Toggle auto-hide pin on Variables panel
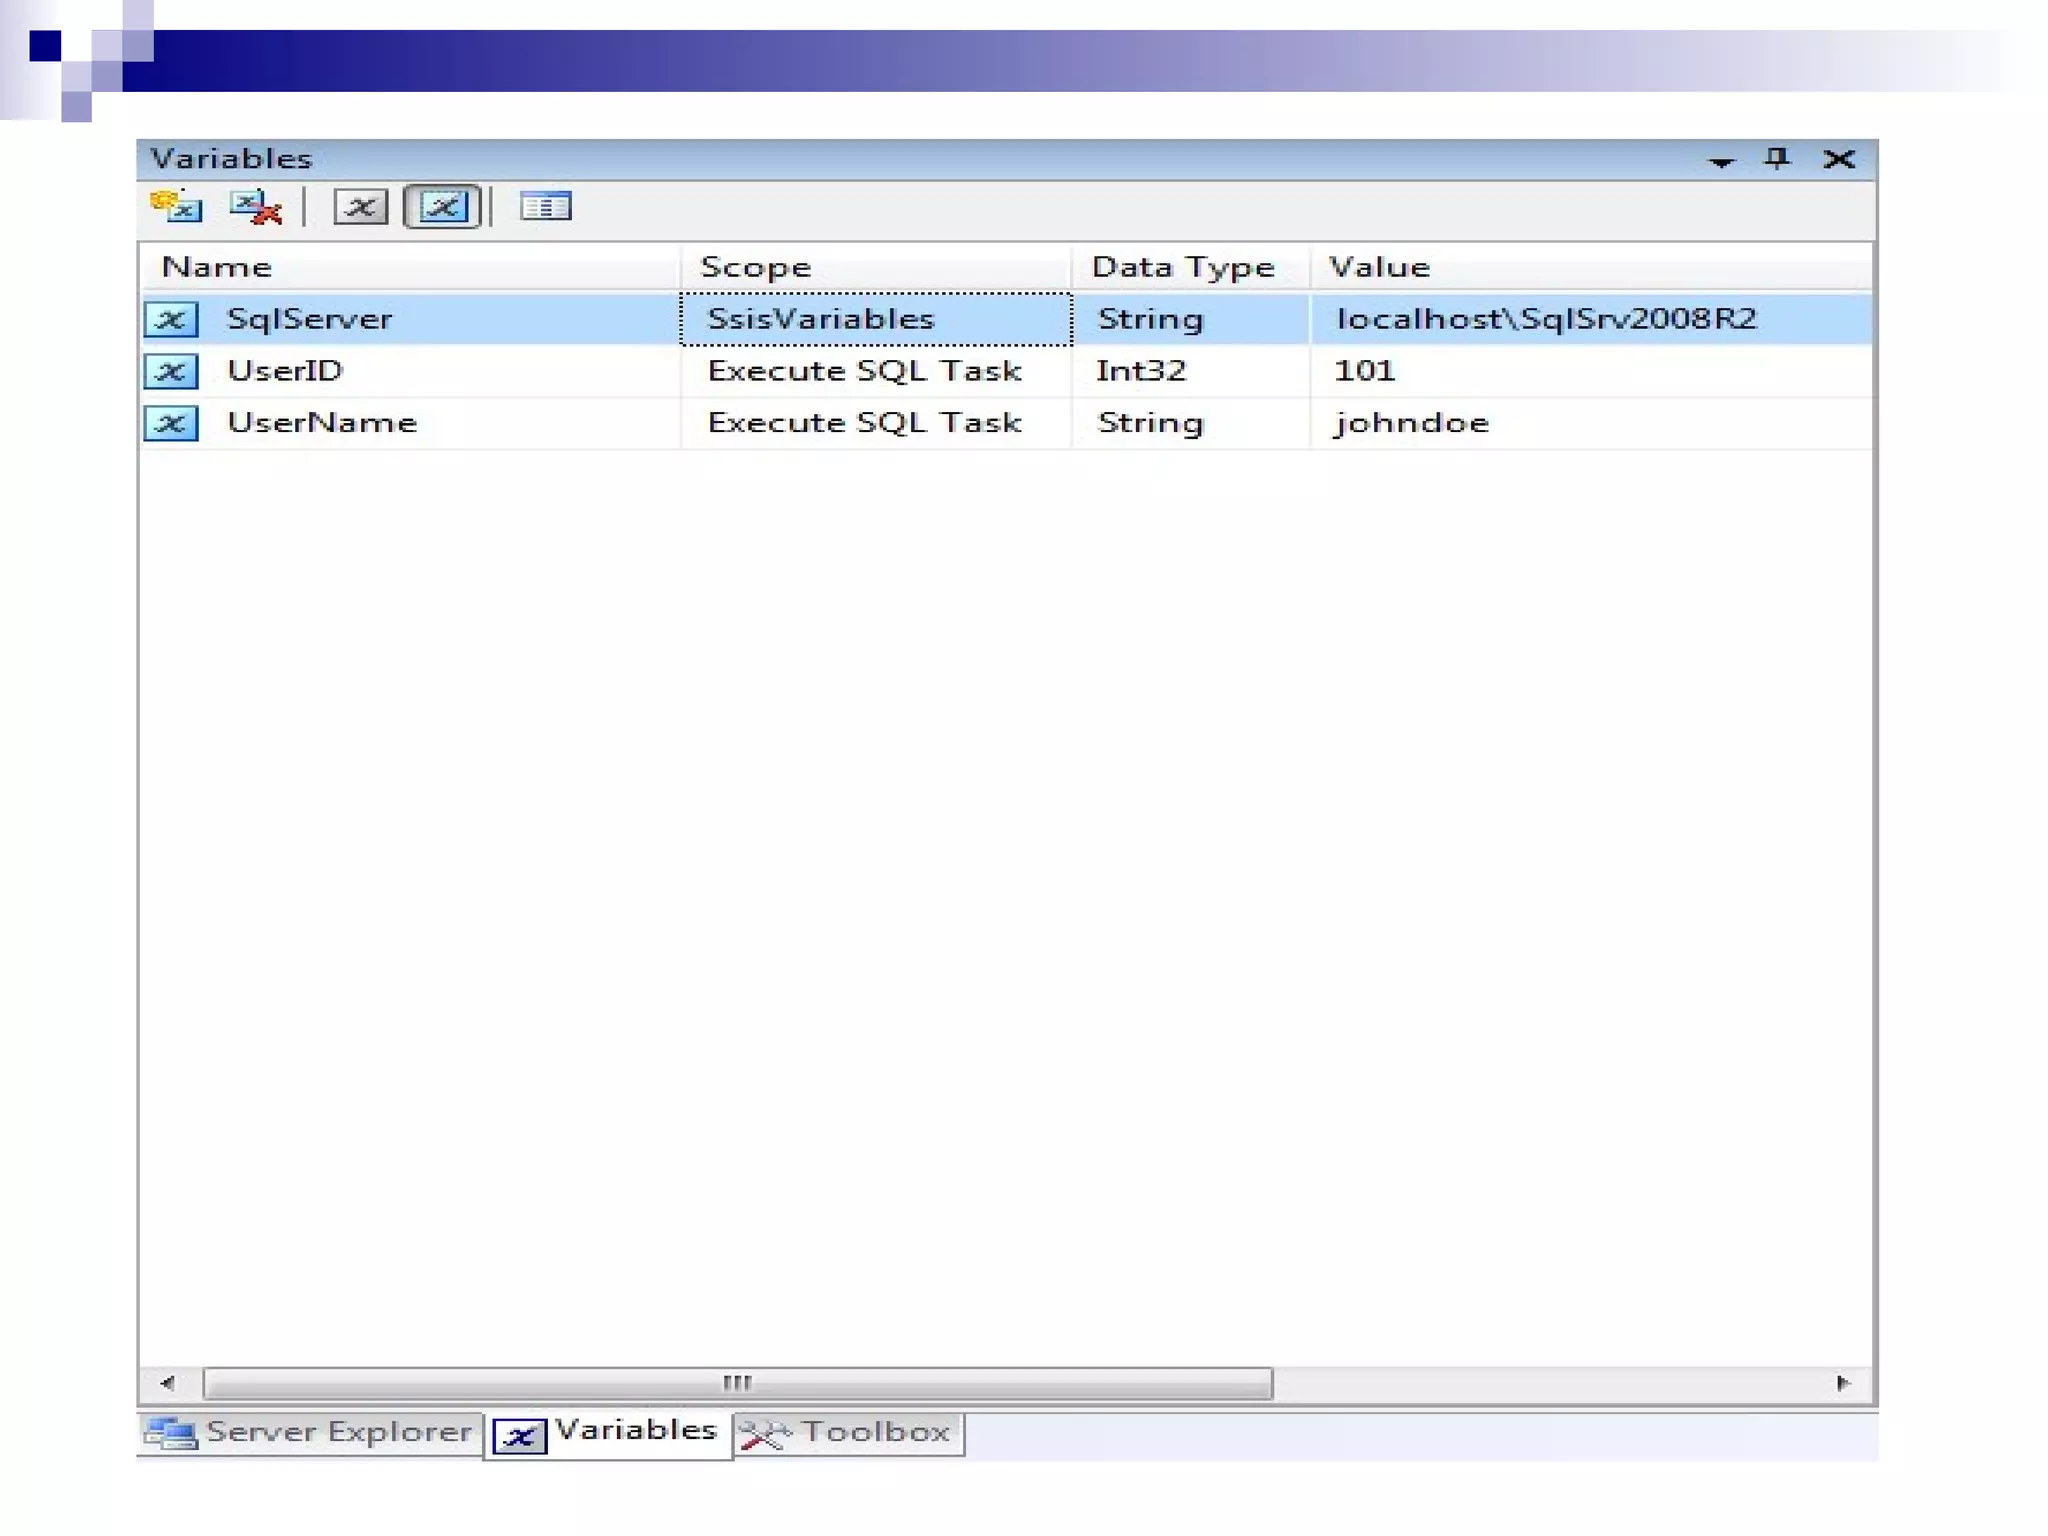2048x1536 pixels. tap(1777, 159)
